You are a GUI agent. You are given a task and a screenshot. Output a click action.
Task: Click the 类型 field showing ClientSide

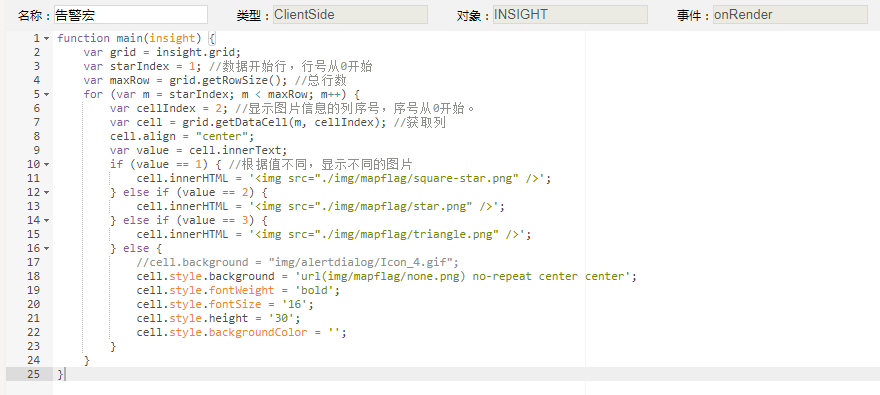tap(350, 15)
